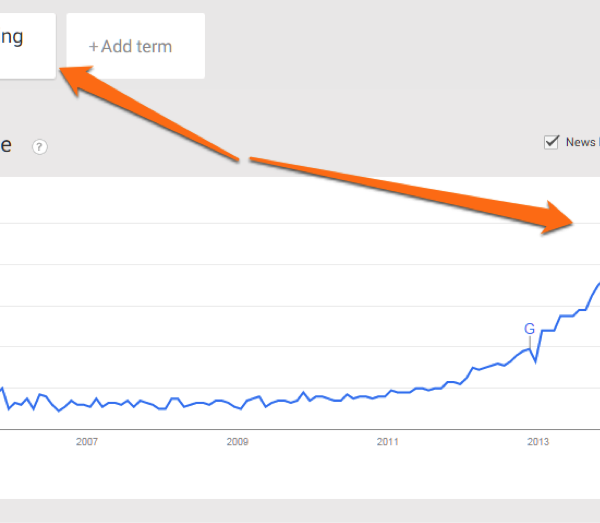This screenshot has width=600, height=523.
Task: Open the Add term box
Action: (x=135, y=46)
